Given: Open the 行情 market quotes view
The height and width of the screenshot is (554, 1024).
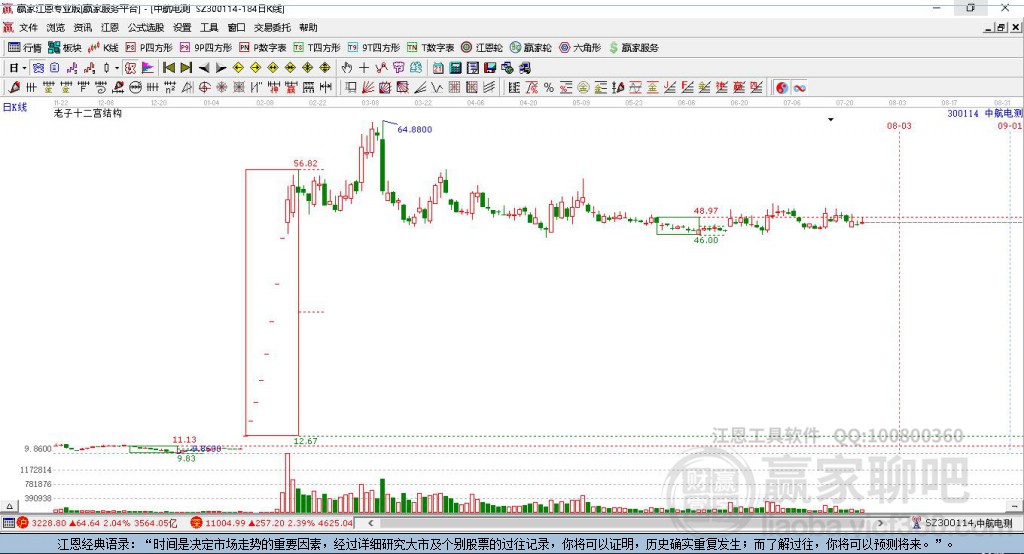Looking at the screenshot, I should point(25,48).
